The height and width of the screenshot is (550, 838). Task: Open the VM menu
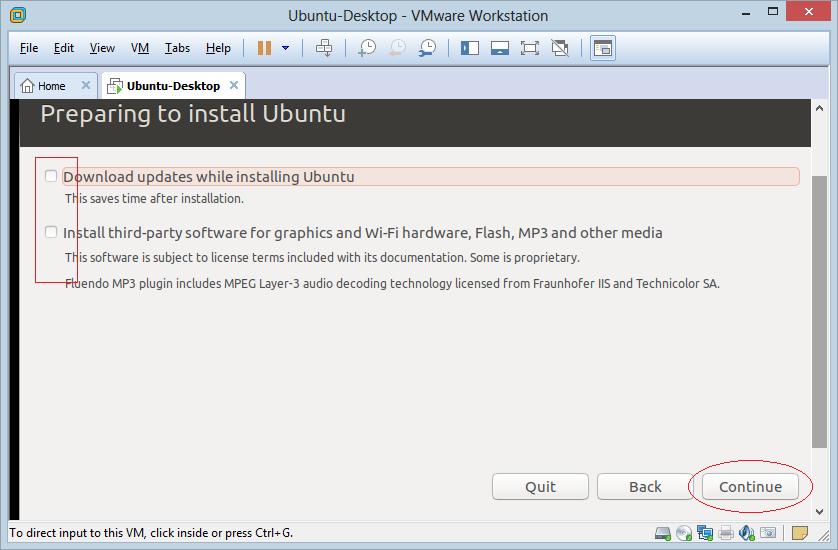pos(140,48)
